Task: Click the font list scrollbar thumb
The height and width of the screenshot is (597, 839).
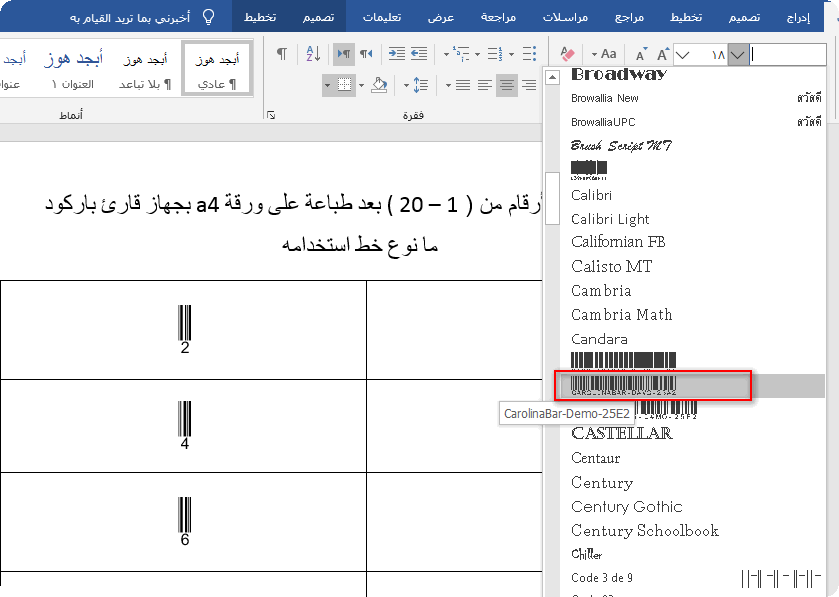Action: click(x=552, y=198)
